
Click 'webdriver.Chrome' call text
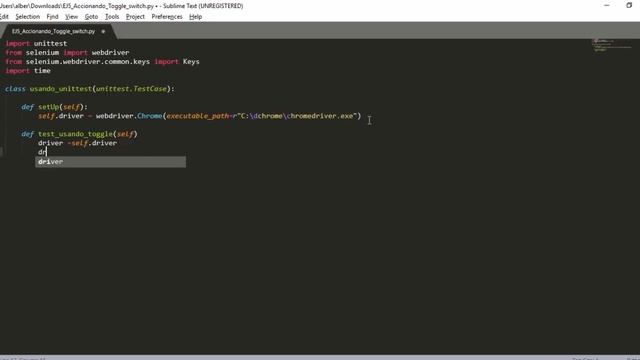click(x=129, y=116)
